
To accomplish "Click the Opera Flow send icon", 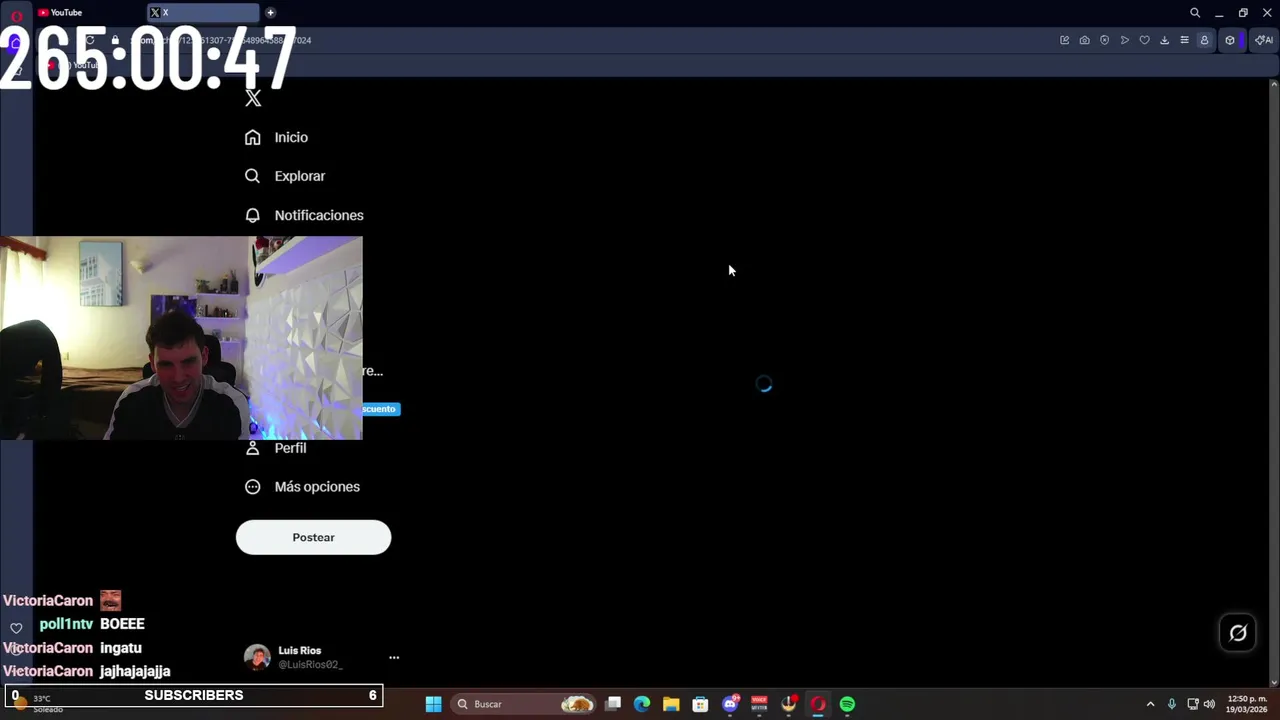I will click(1125, 40).
